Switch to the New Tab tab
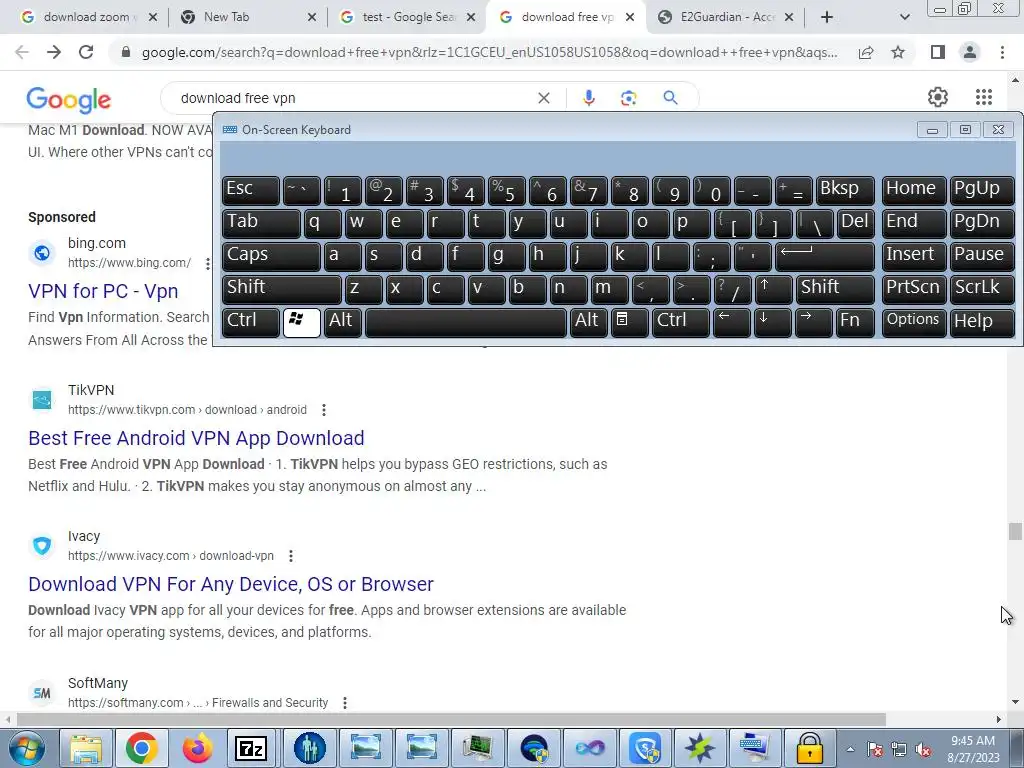This screenshot has width=1024, height=768. [248, 17]
